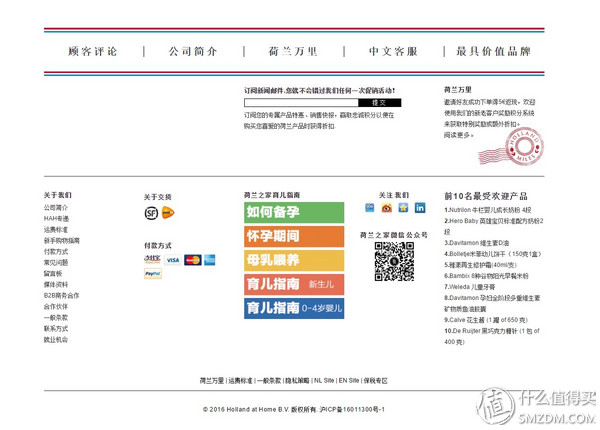
Task: Open 公司简介 in the top navigation bar
Action: pyautogui.click(x=193, y=51)
